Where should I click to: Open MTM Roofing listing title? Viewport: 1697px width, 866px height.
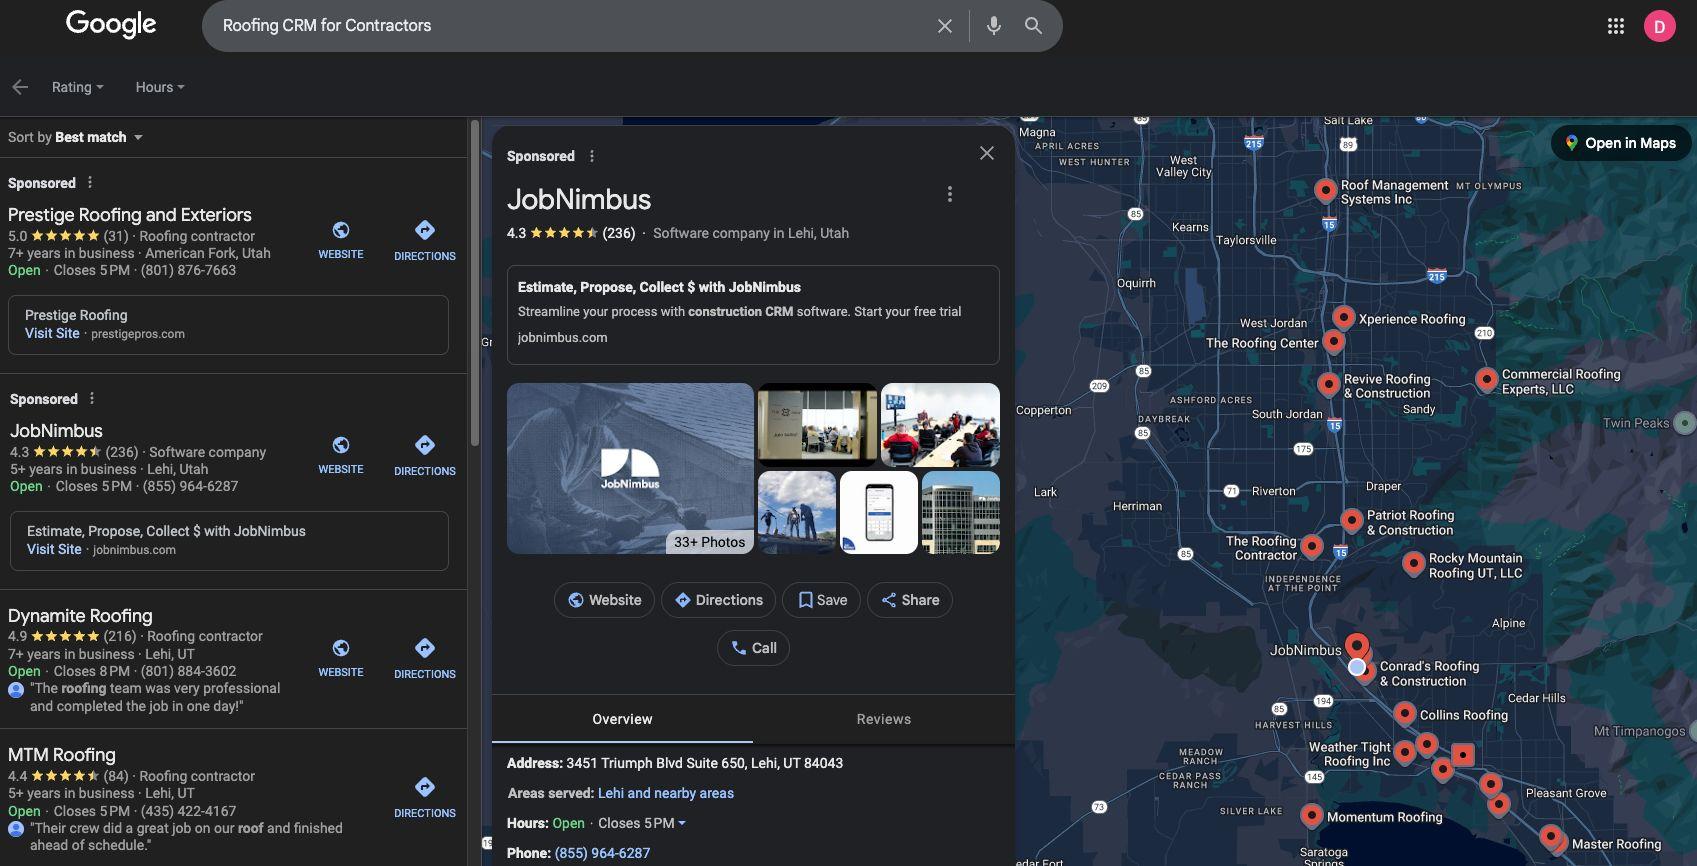tap(62, 755)
